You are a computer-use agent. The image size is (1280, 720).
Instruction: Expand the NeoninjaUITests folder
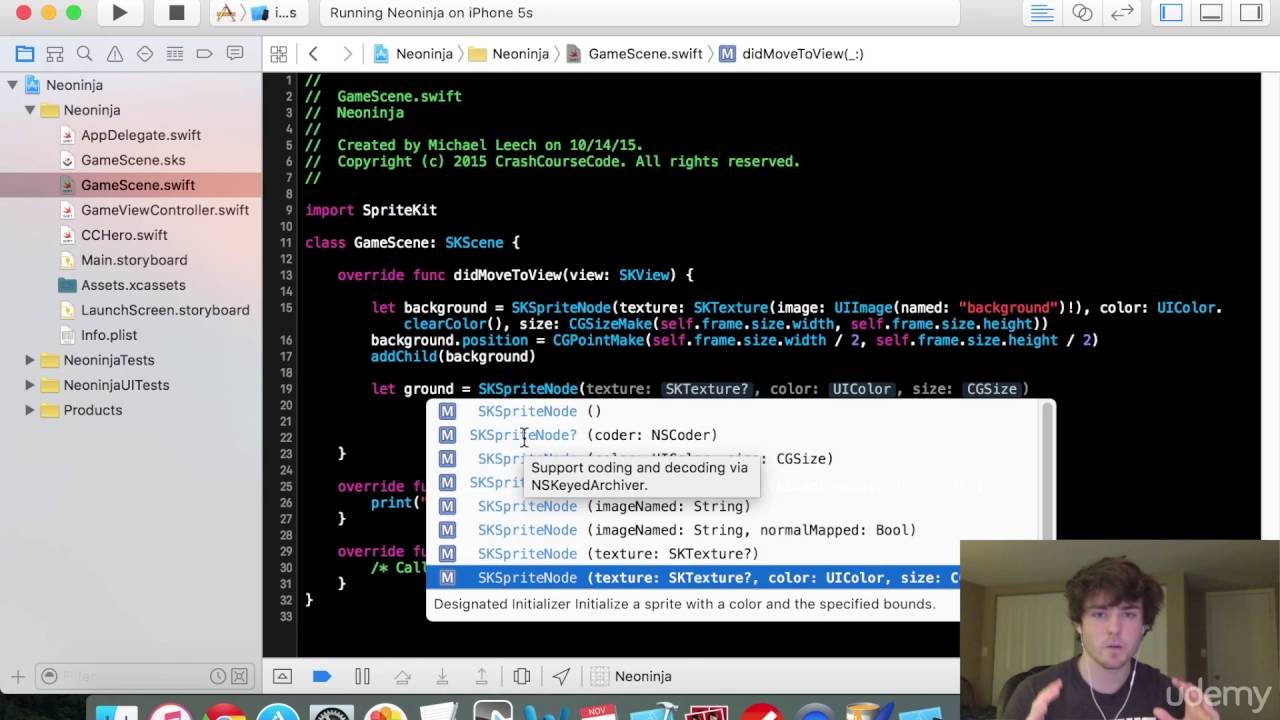30,385
